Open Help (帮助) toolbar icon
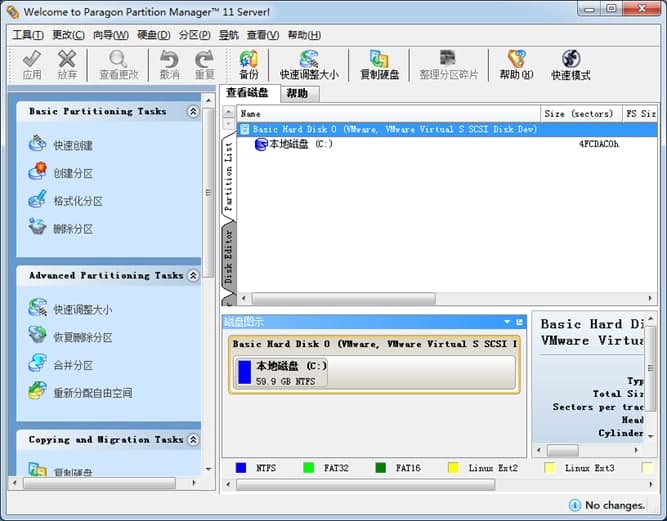This screenshot has width=667, height=521. [516, 59]
